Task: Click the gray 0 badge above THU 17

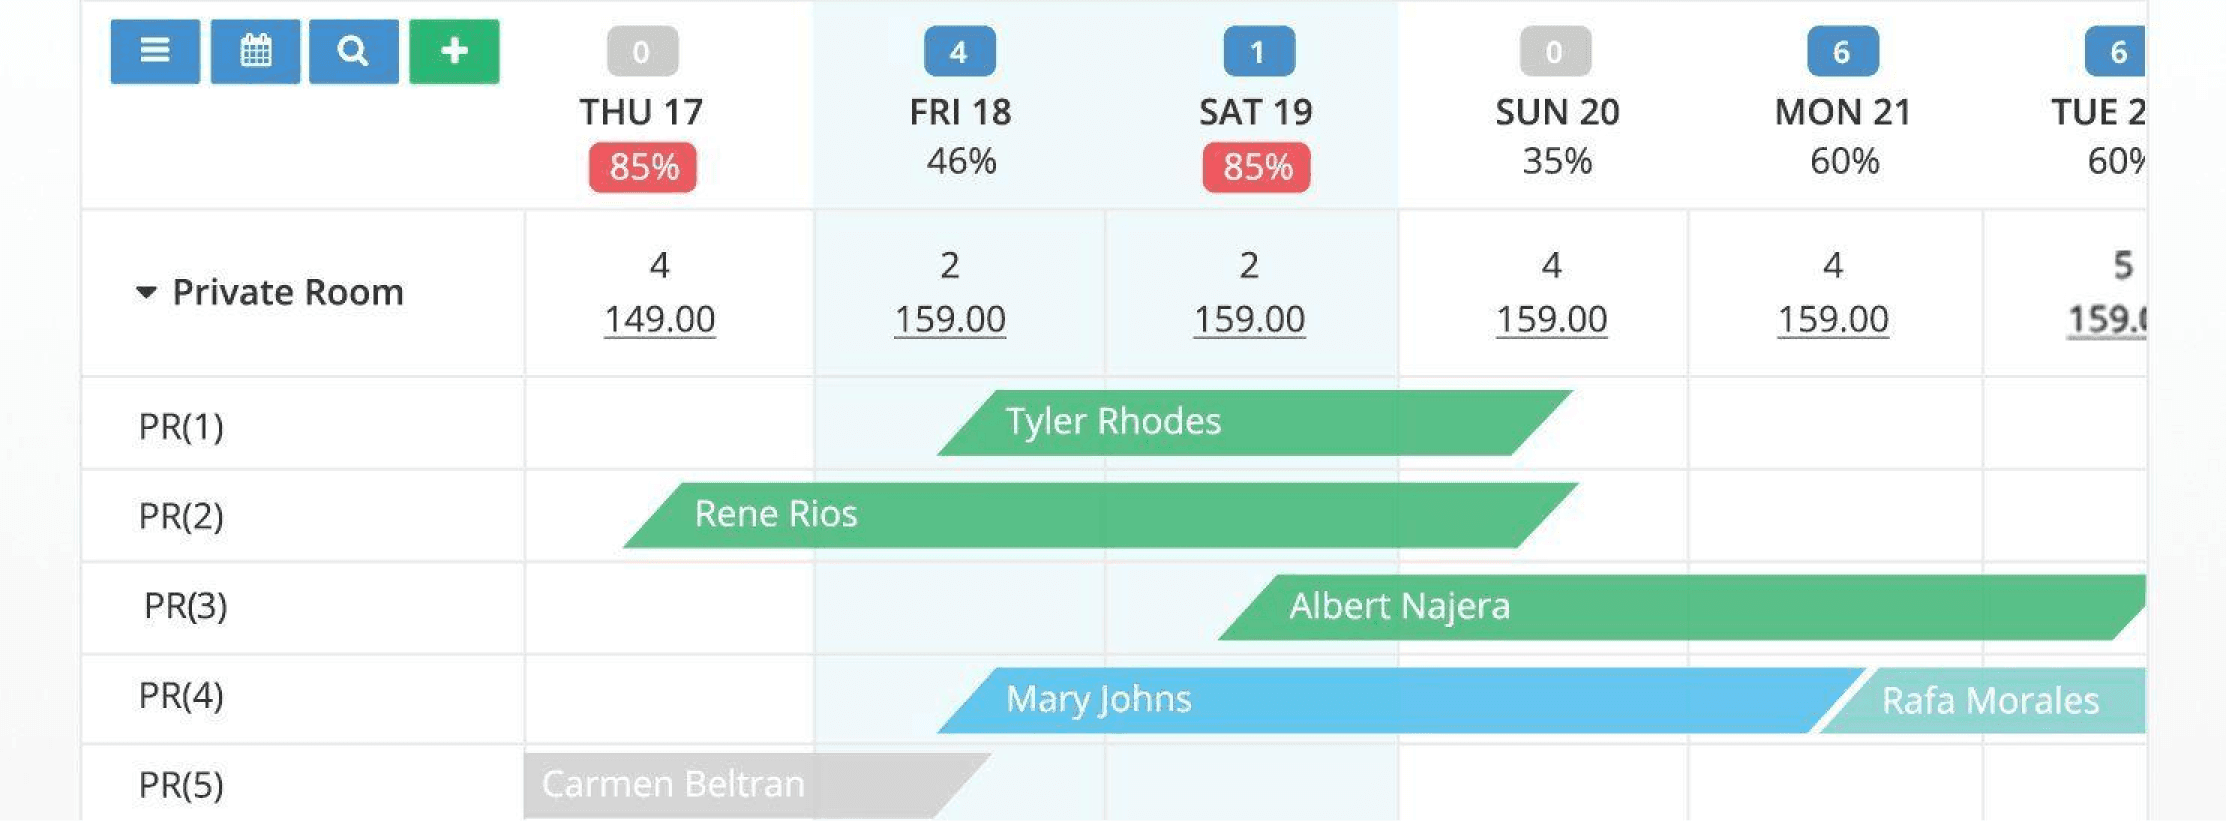Action: tap(643, 52)
